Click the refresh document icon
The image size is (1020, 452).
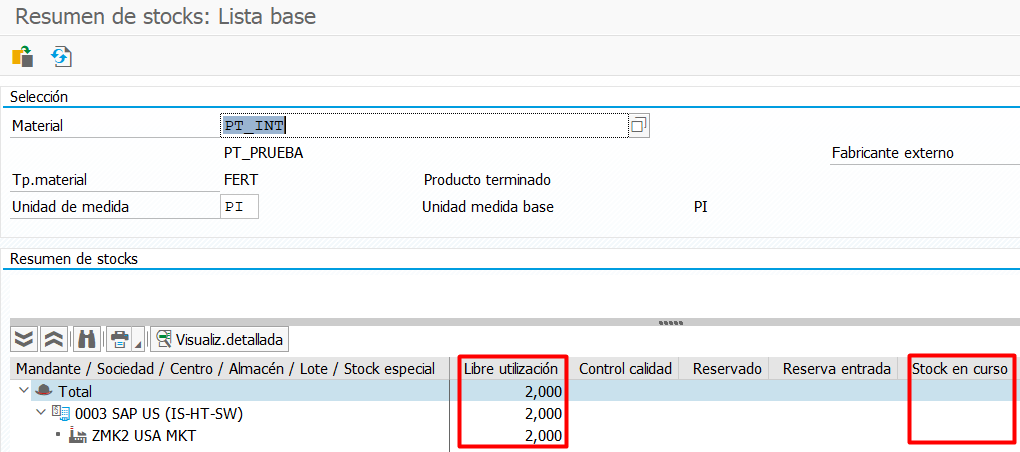coord(61,57)
